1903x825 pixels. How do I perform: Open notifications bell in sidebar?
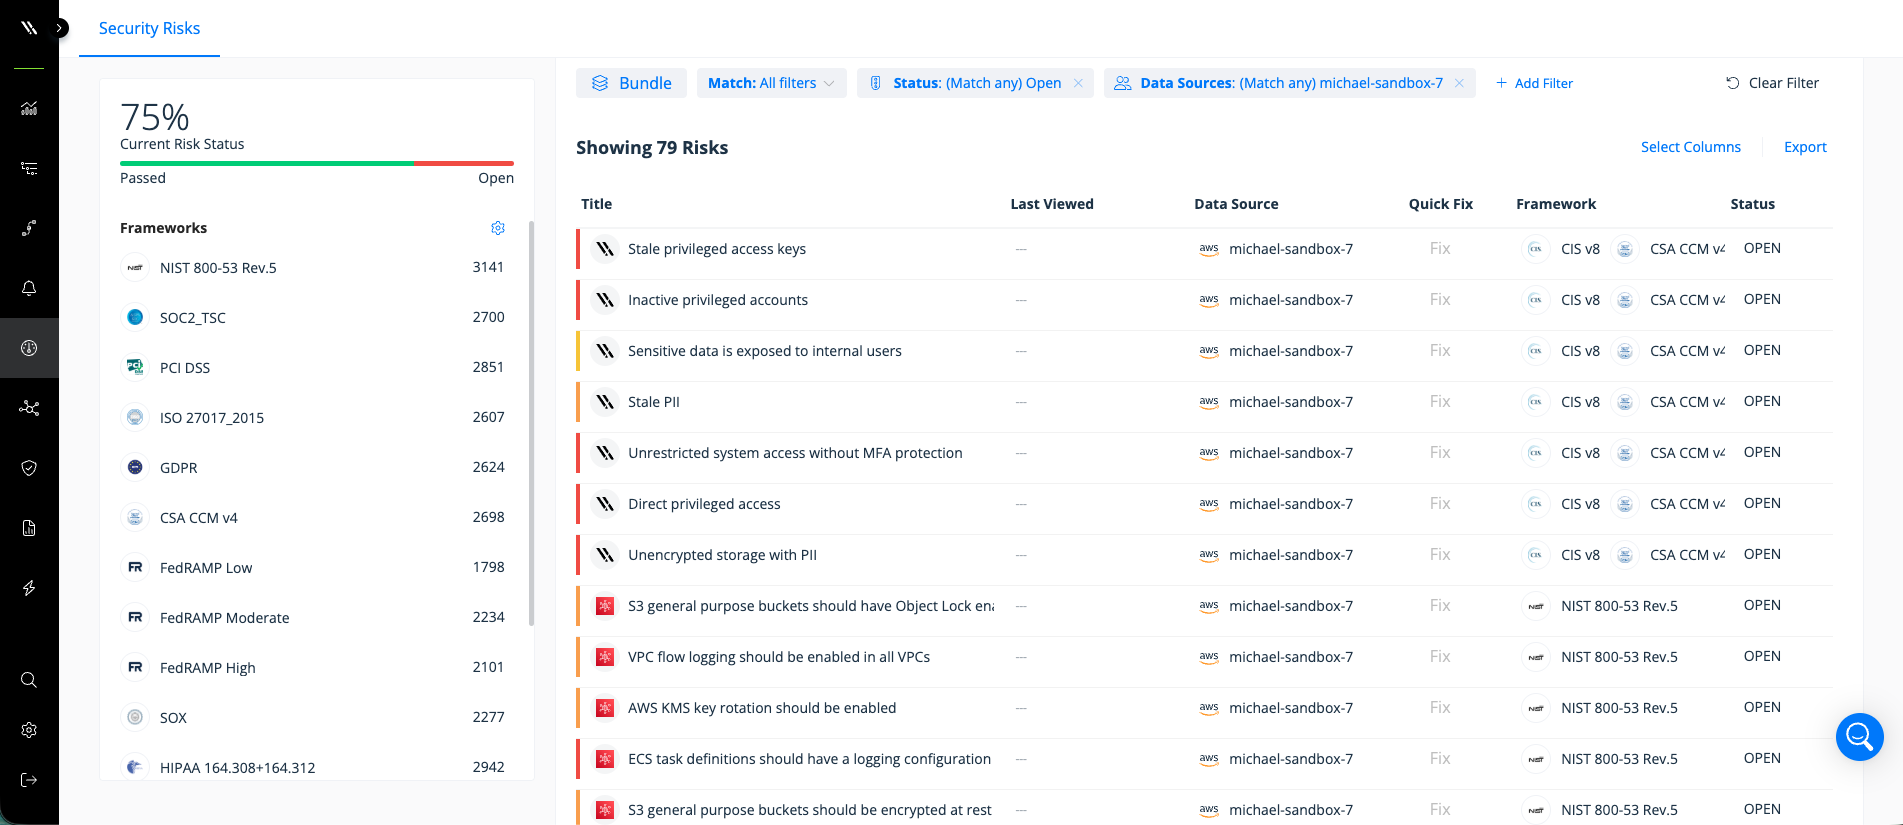[29, 288]
